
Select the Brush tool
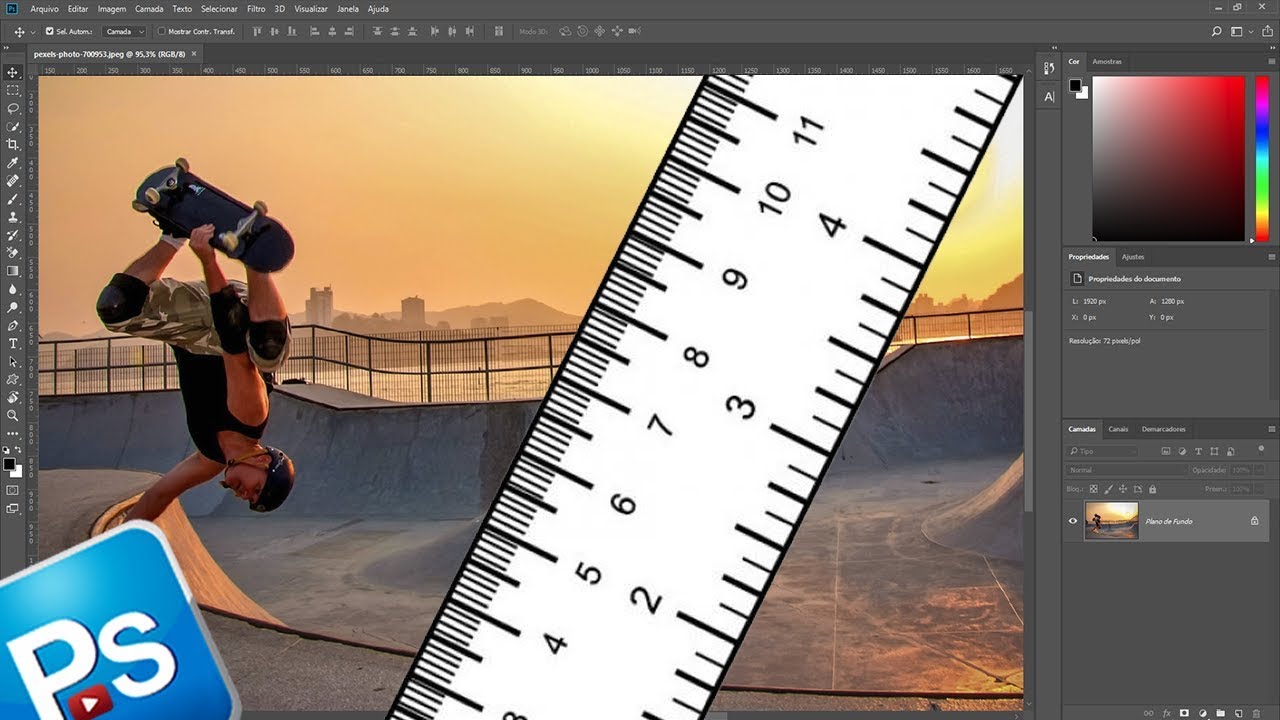tap(13, 198)
